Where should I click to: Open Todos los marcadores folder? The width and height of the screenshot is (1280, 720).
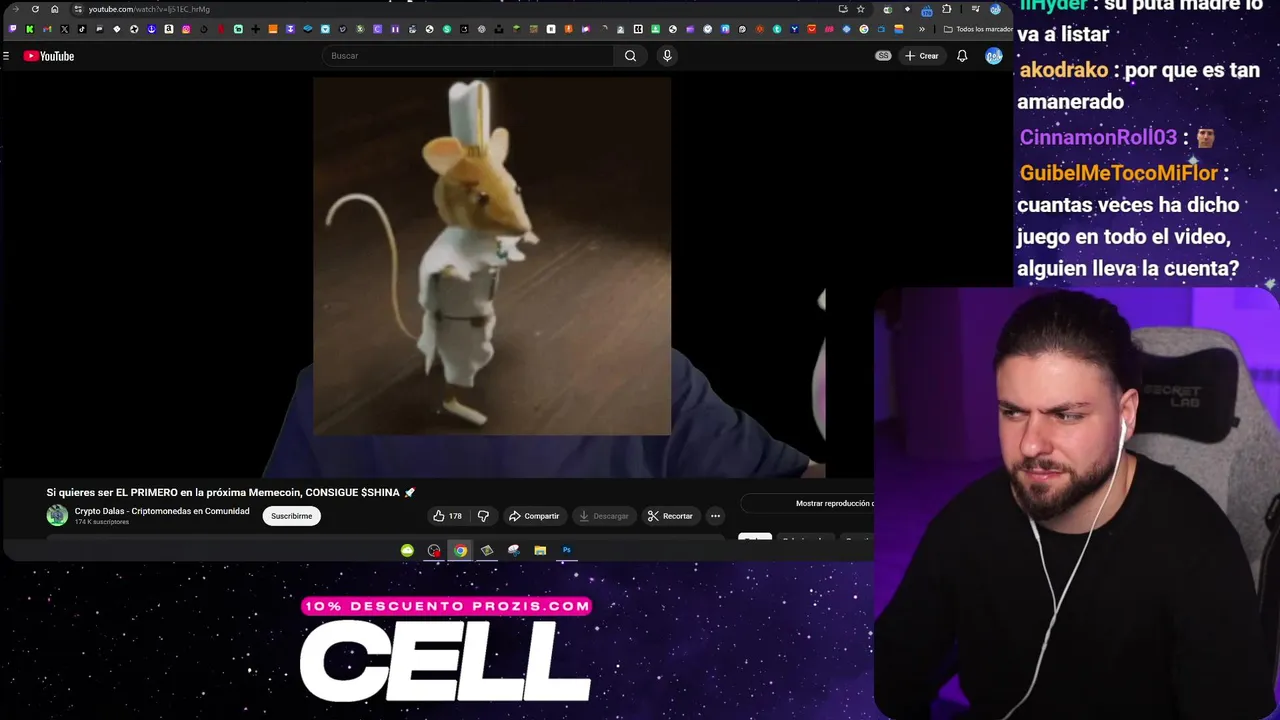click(978, 29)
